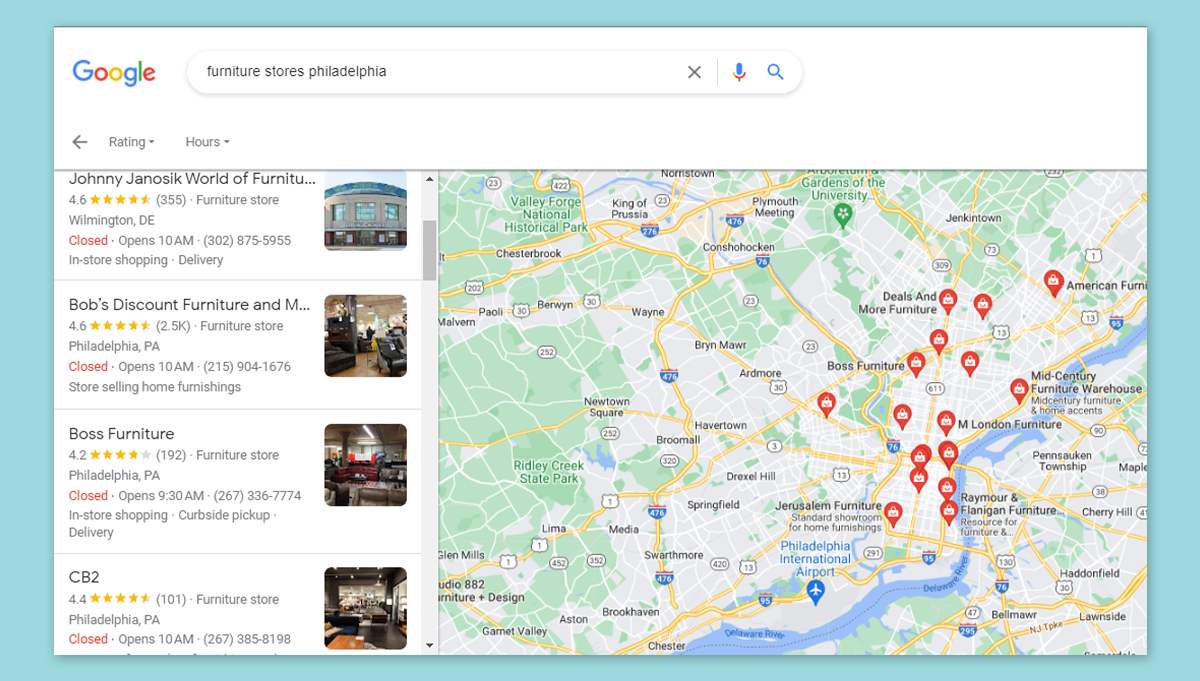Click the M London Furniture map pin

[946, 423]
